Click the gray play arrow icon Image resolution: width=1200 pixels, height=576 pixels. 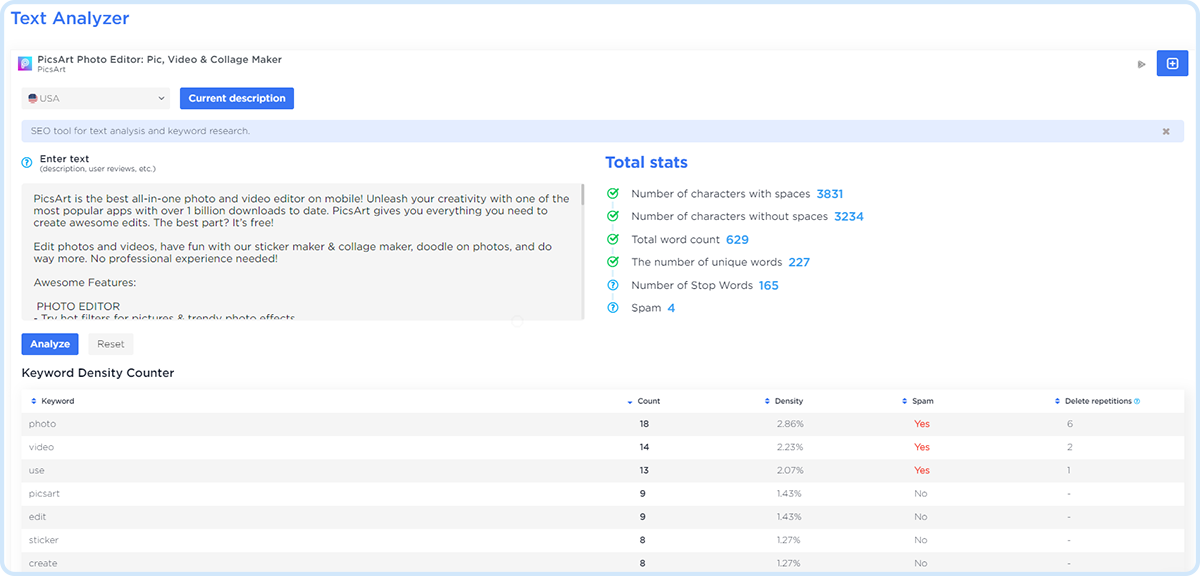1141,65
